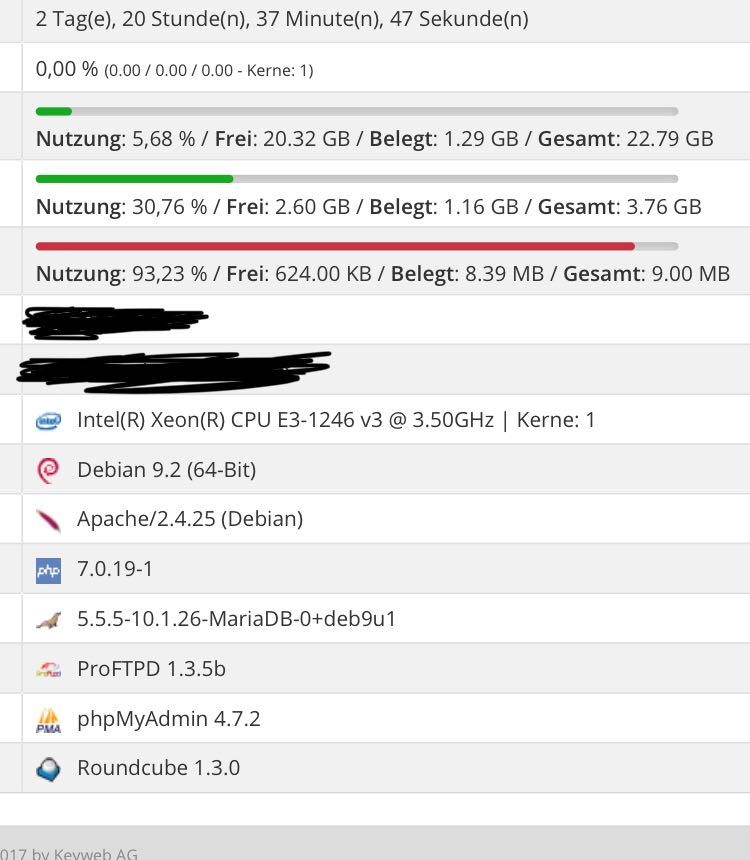Click the Debian swirl logo icon

click(48, 470)
